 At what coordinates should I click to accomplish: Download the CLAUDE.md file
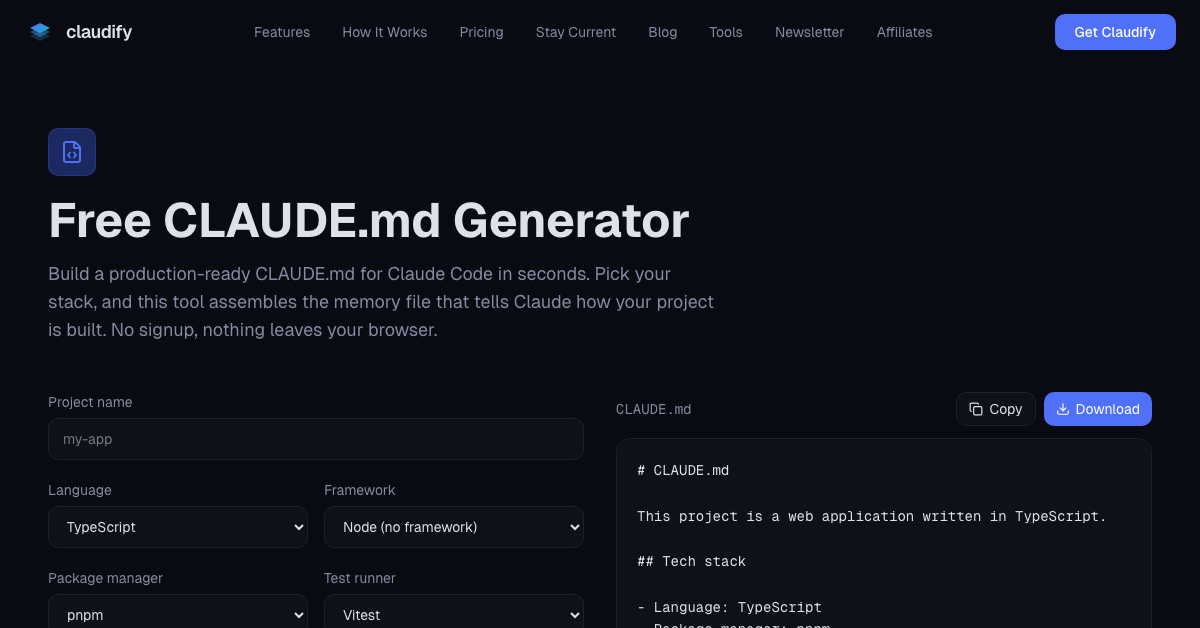[x=1098, y=409]
